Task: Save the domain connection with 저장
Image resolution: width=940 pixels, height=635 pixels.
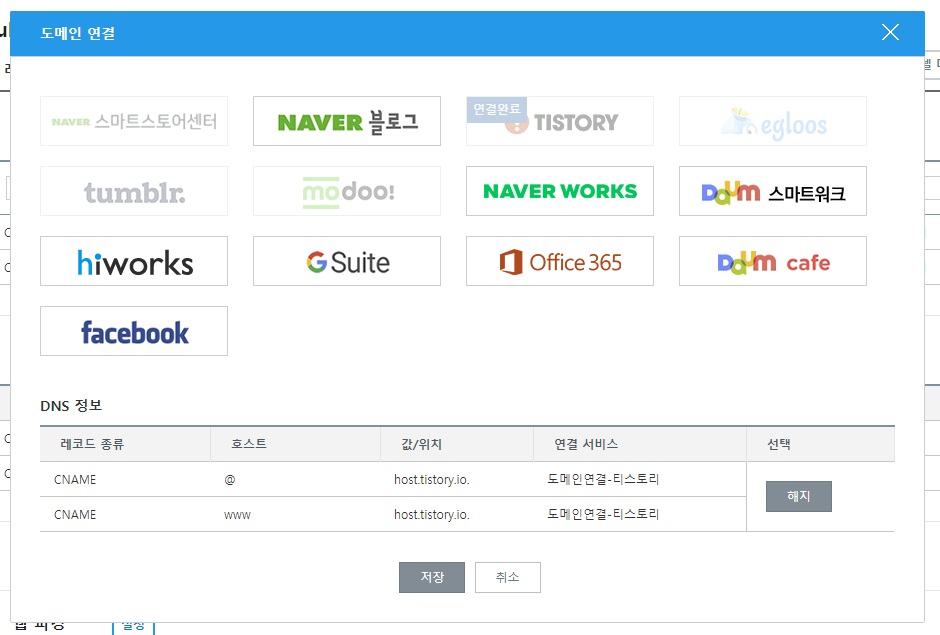Action: coord(432,577)
